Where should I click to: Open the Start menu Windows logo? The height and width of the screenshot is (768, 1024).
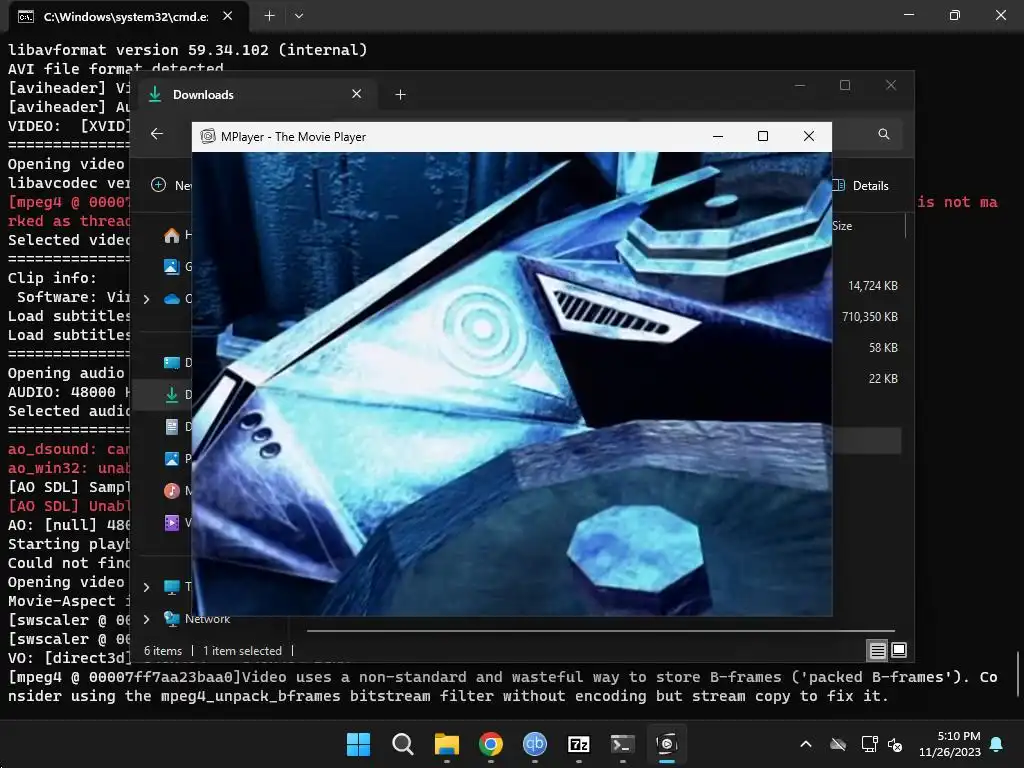point(358,744)
